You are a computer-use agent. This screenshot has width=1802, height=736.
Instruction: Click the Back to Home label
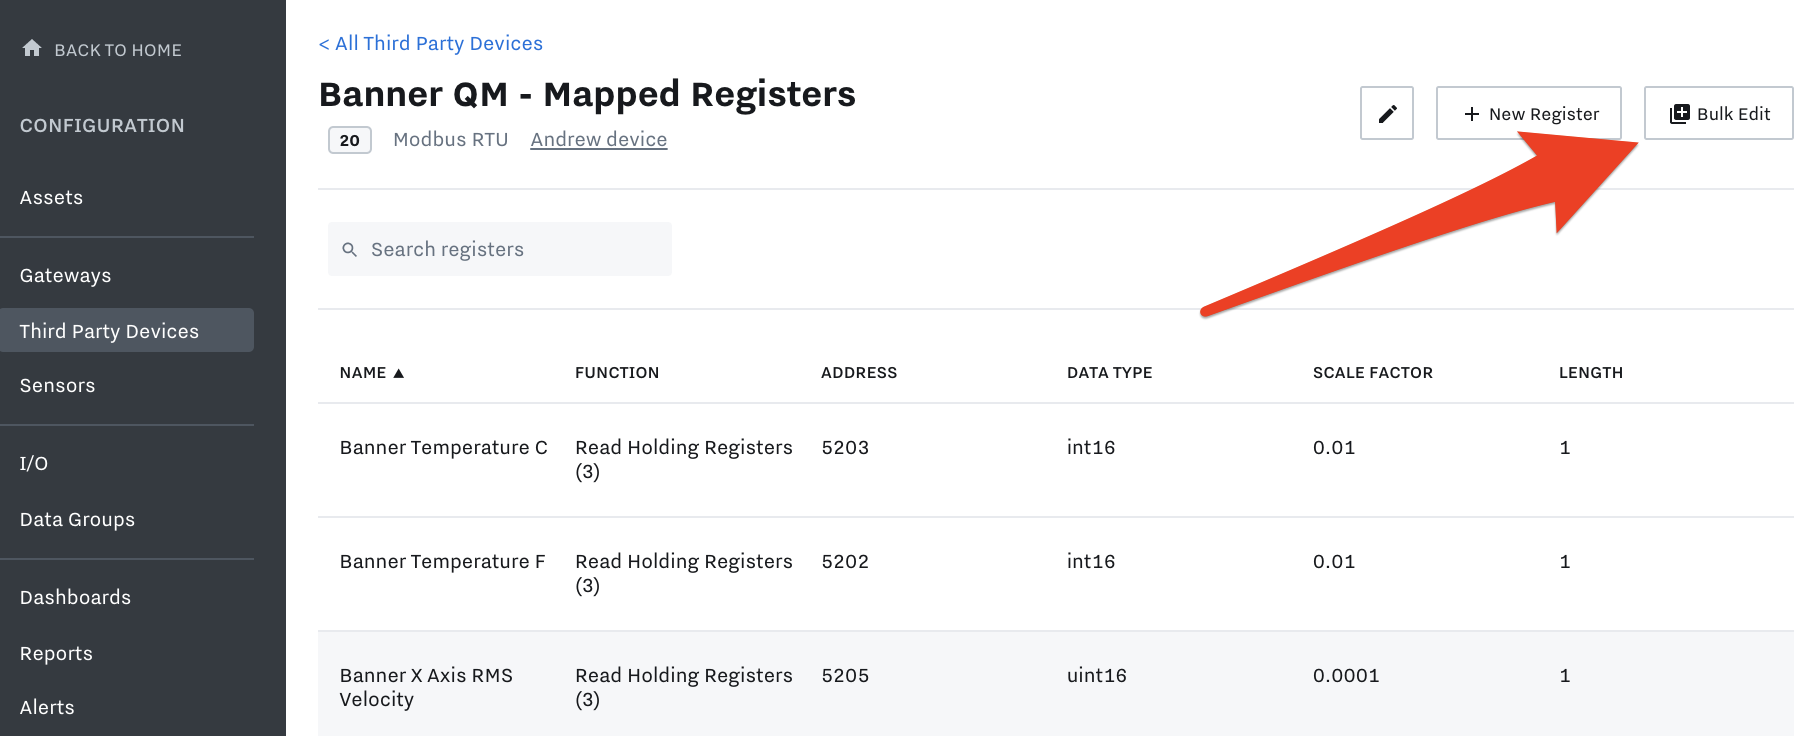(118, 50)
